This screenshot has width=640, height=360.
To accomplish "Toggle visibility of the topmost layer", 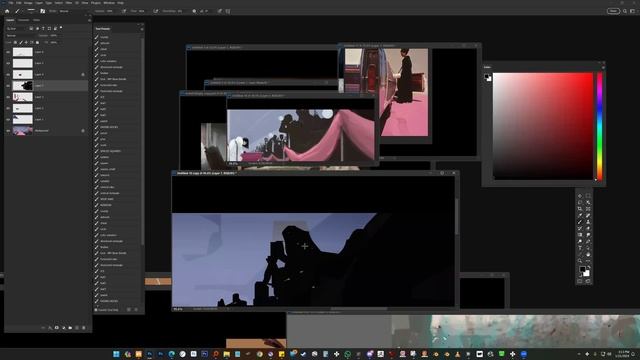I will pyautogui.click(x=8, y=52).
